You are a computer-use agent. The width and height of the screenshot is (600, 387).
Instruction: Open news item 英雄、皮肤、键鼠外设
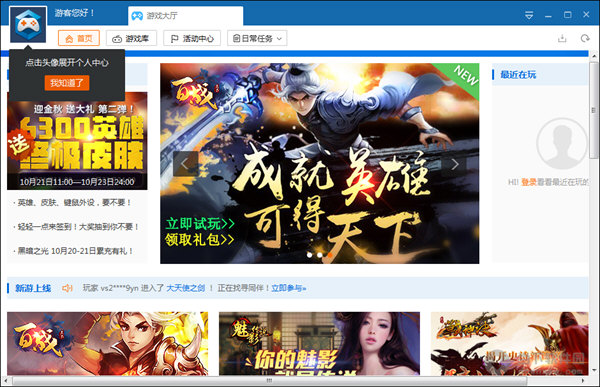(x=73, y=202)
